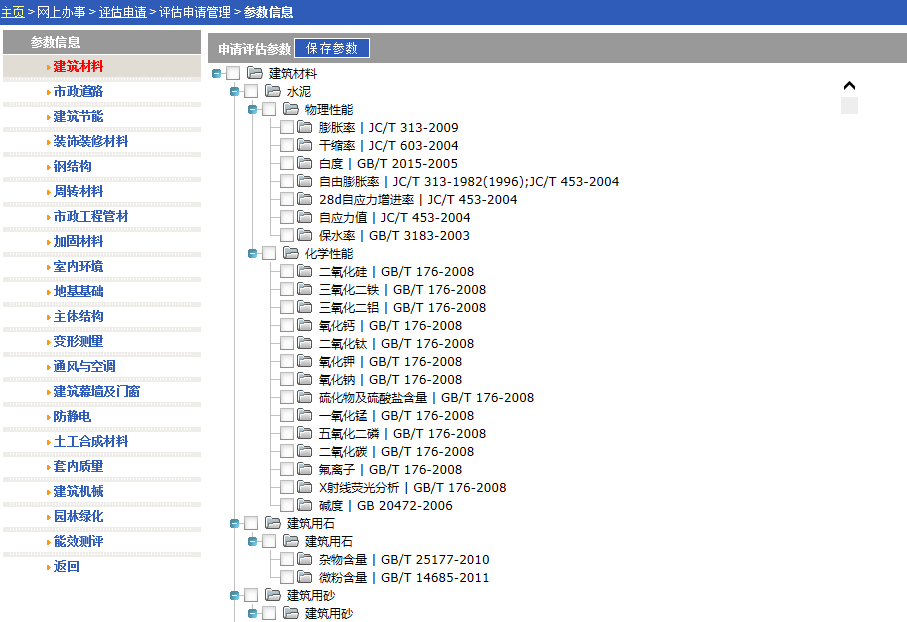
Task: Collapse the 化学性能 branch
Action: [x=253, y=254]
